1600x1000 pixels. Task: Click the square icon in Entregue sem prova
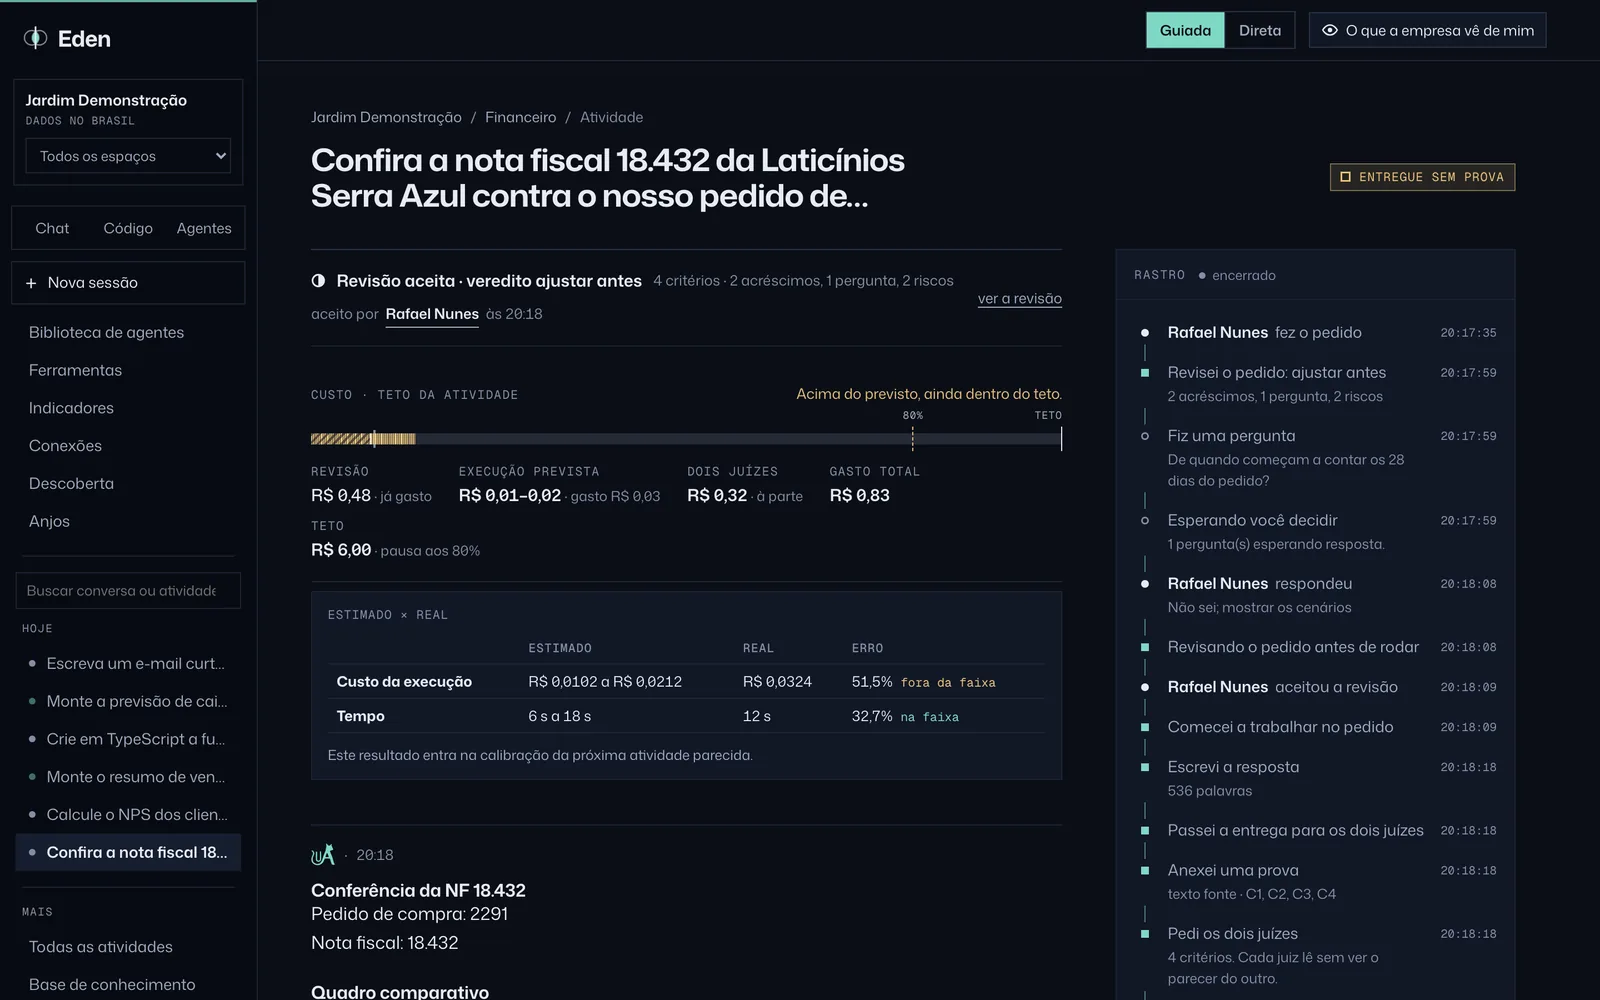tap(1345, 177)
